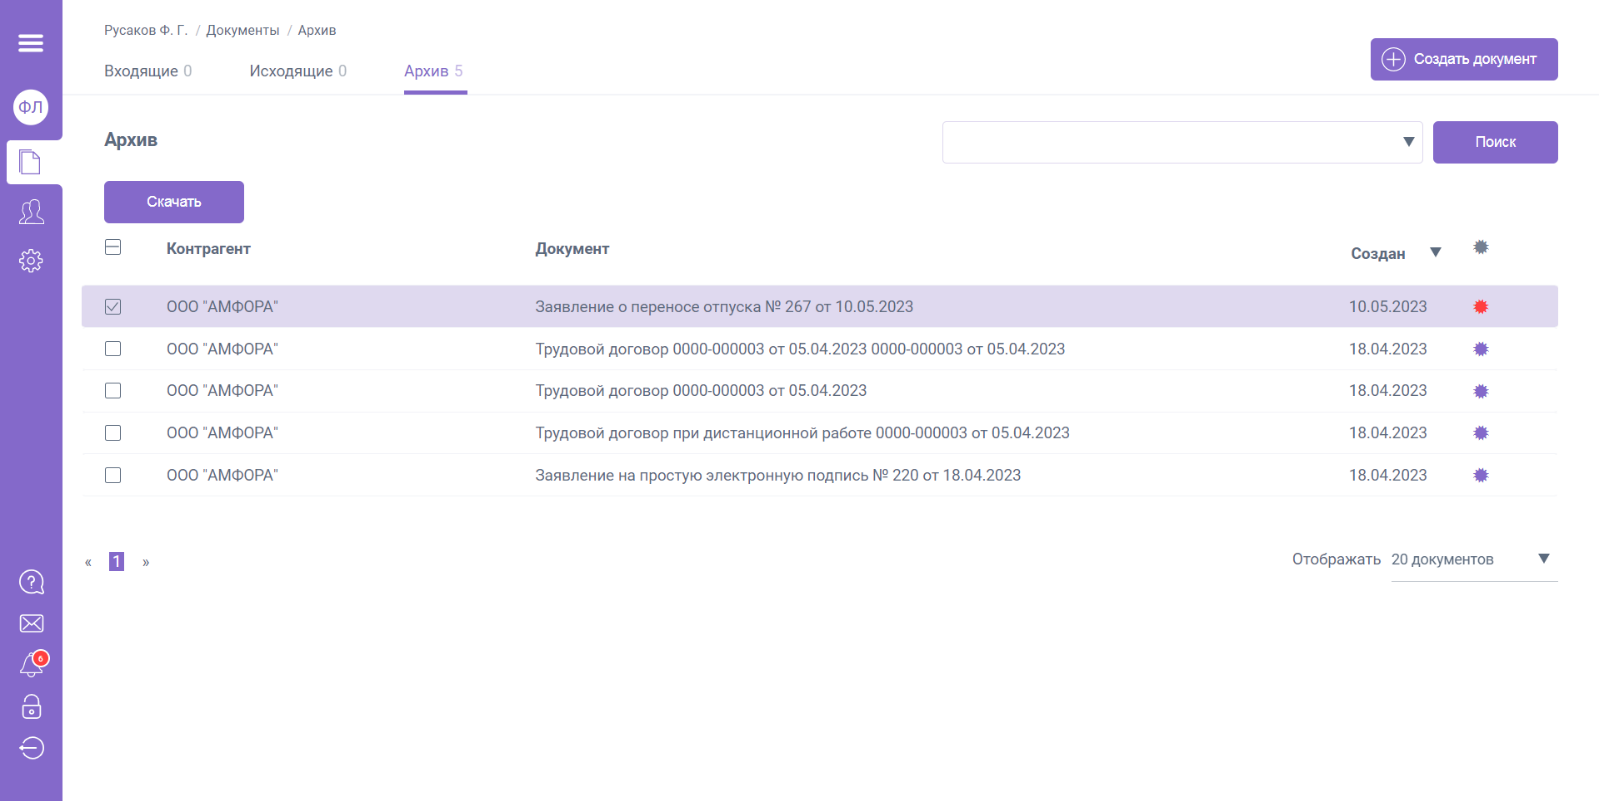Expand the search filter dropdown arrow
Image resolution: width=1599 pixels, height=801 pixels.
(1408, 142)
